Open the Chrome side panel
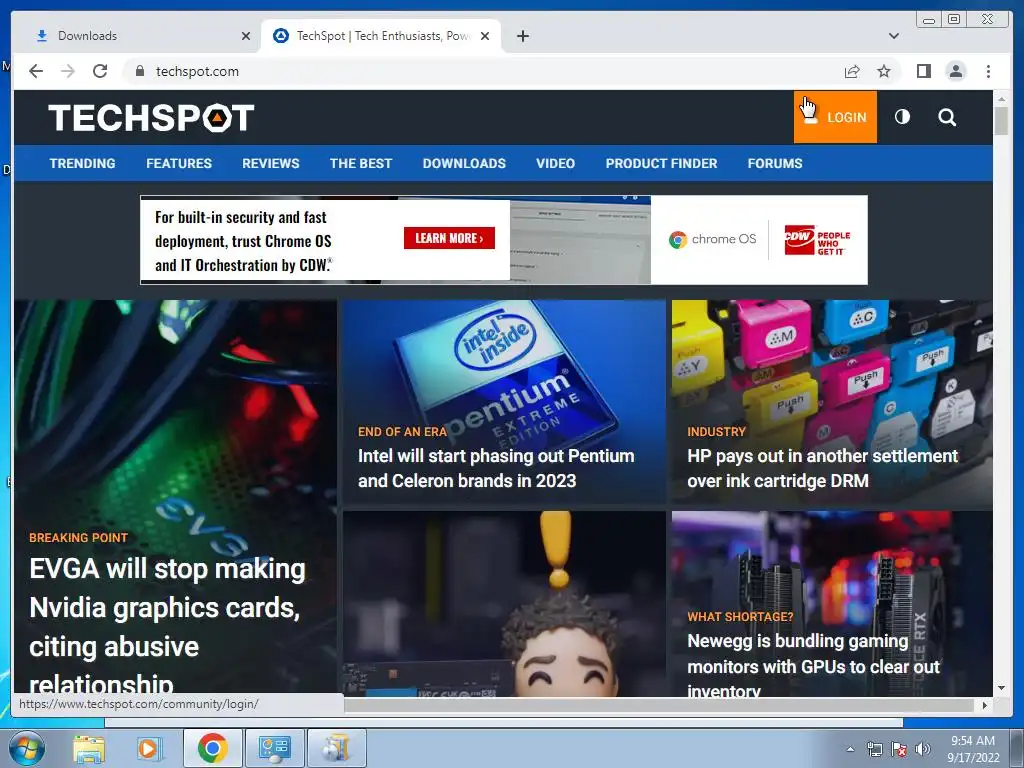 pyautogui.click(x=923, y=71)
